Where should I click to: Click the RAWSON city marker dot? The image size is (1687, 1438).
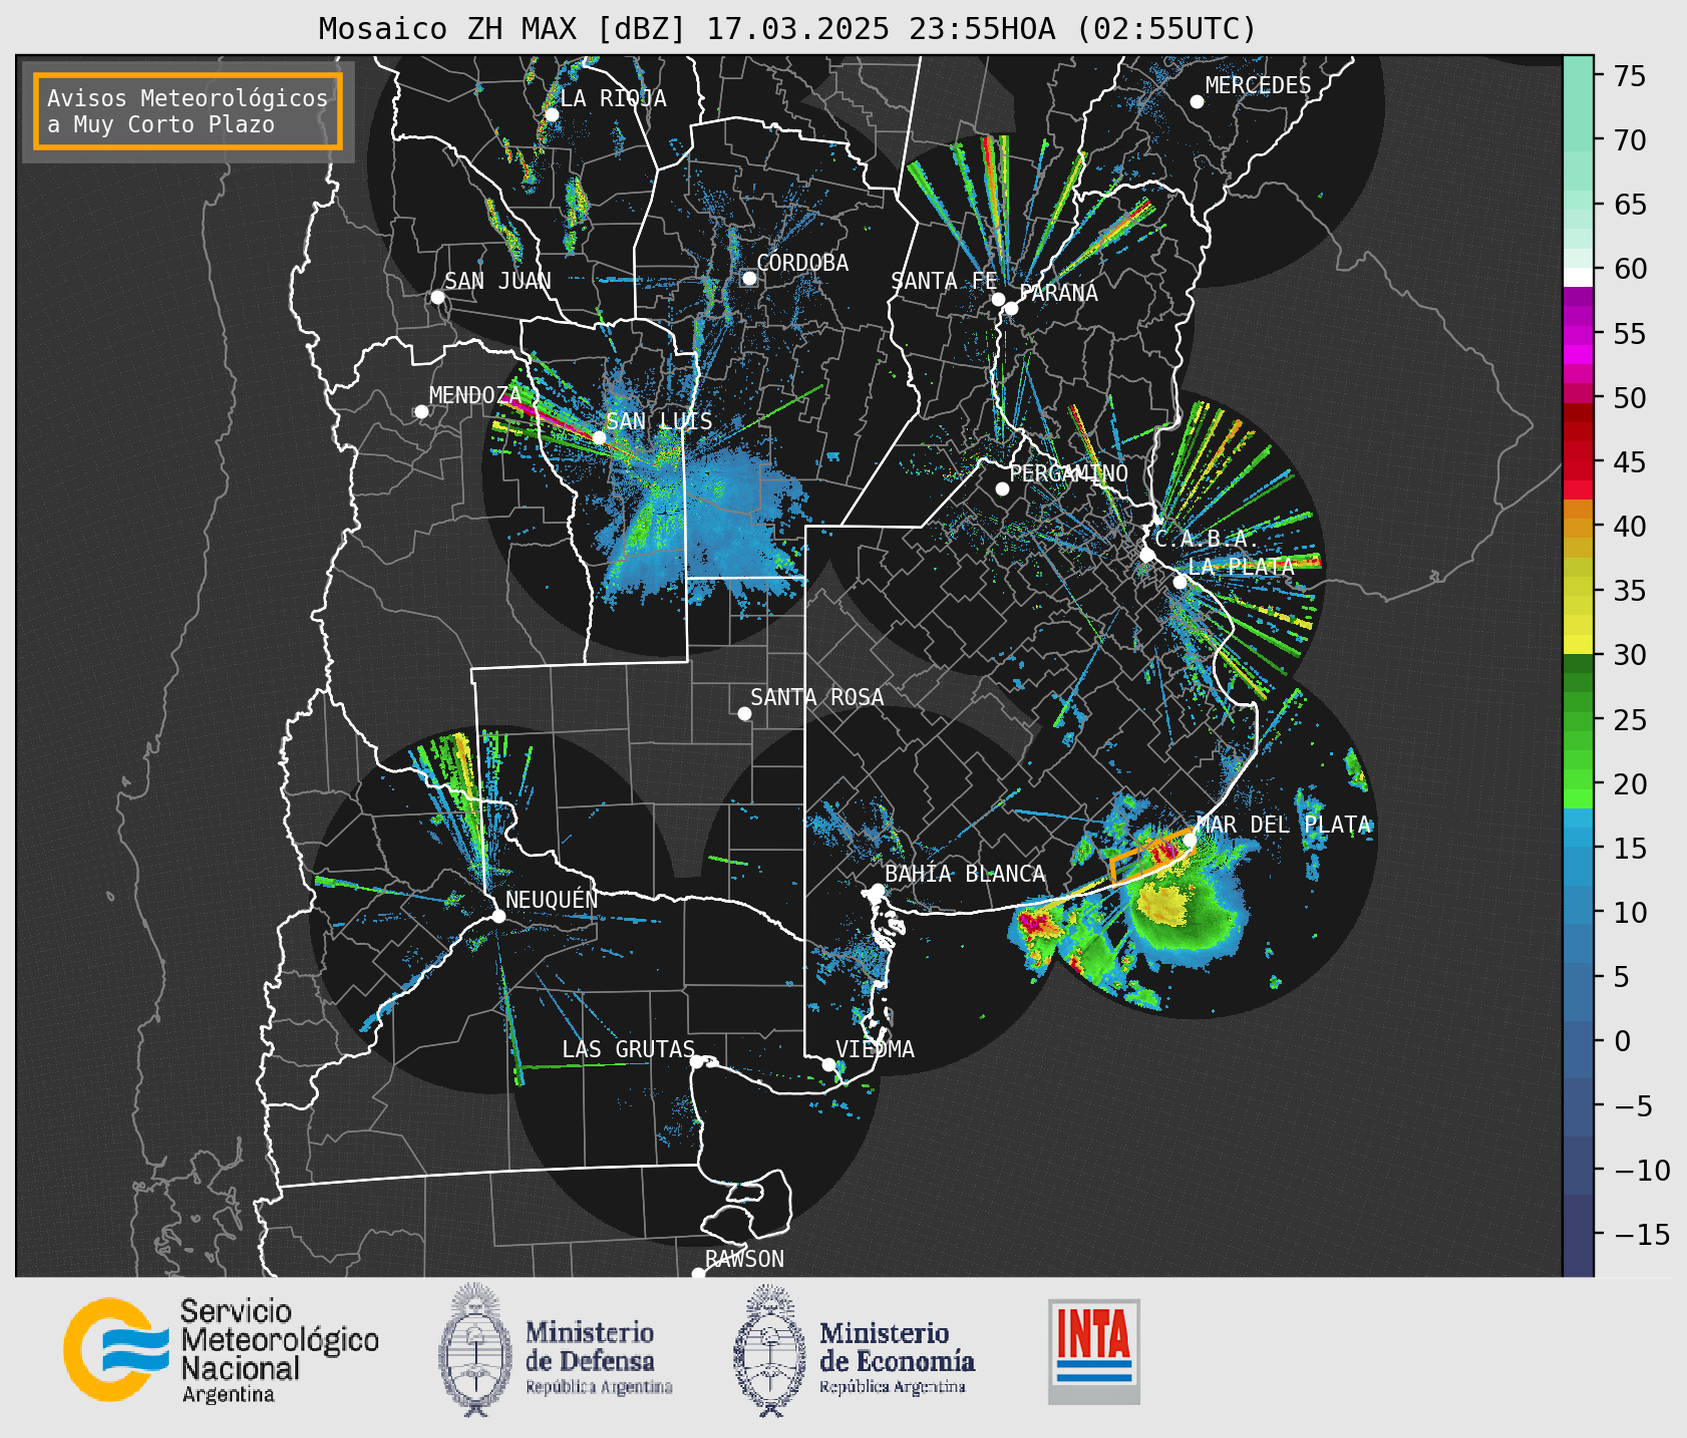tap(698, 1274)
